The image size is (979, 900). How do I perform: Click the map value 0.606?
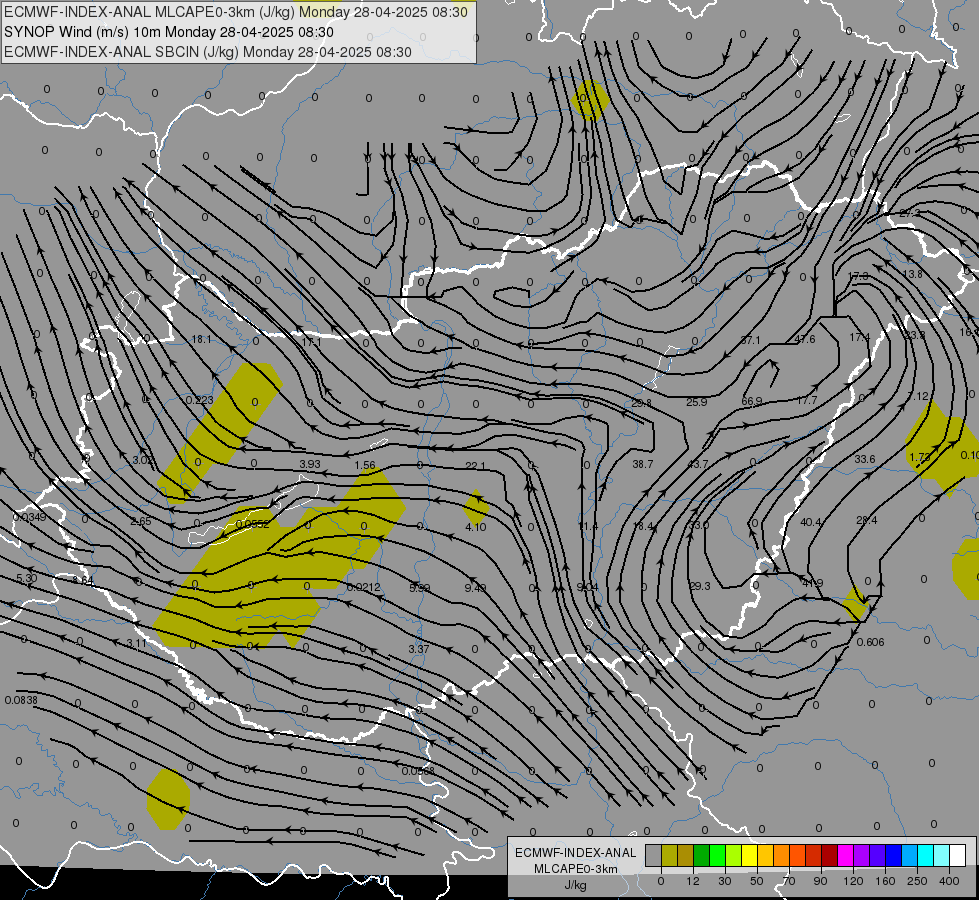tap(870, 642)
